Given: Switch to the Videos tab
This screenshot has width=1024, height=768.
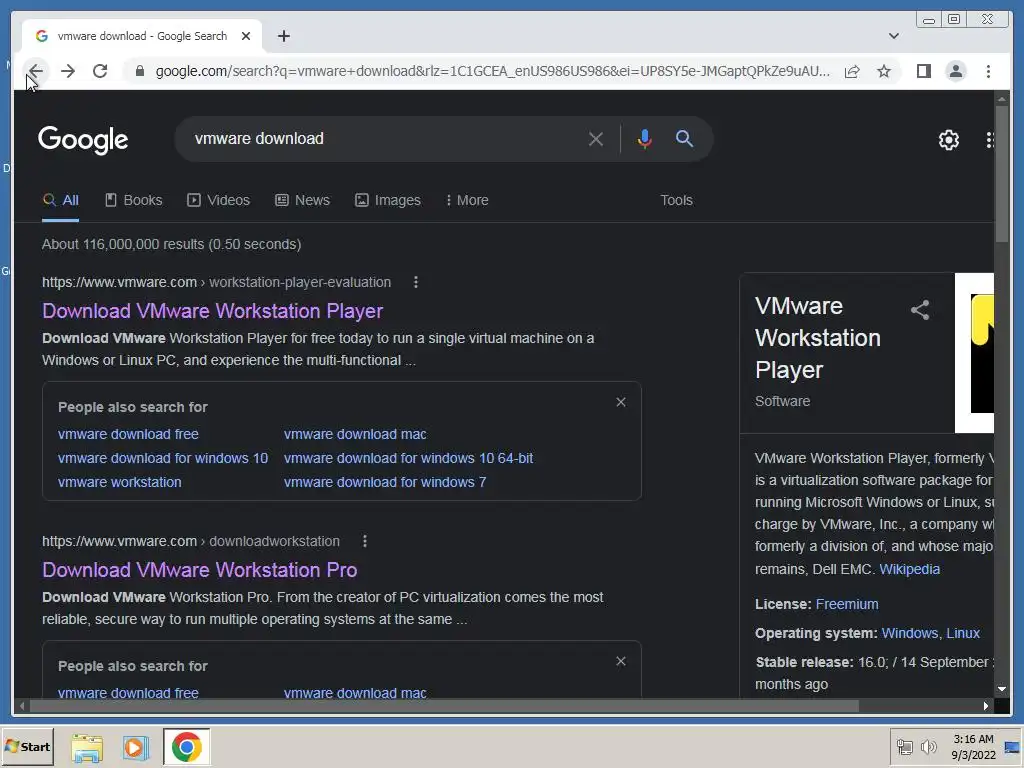Looking at the screenshot, I should [x=218, y=200].
